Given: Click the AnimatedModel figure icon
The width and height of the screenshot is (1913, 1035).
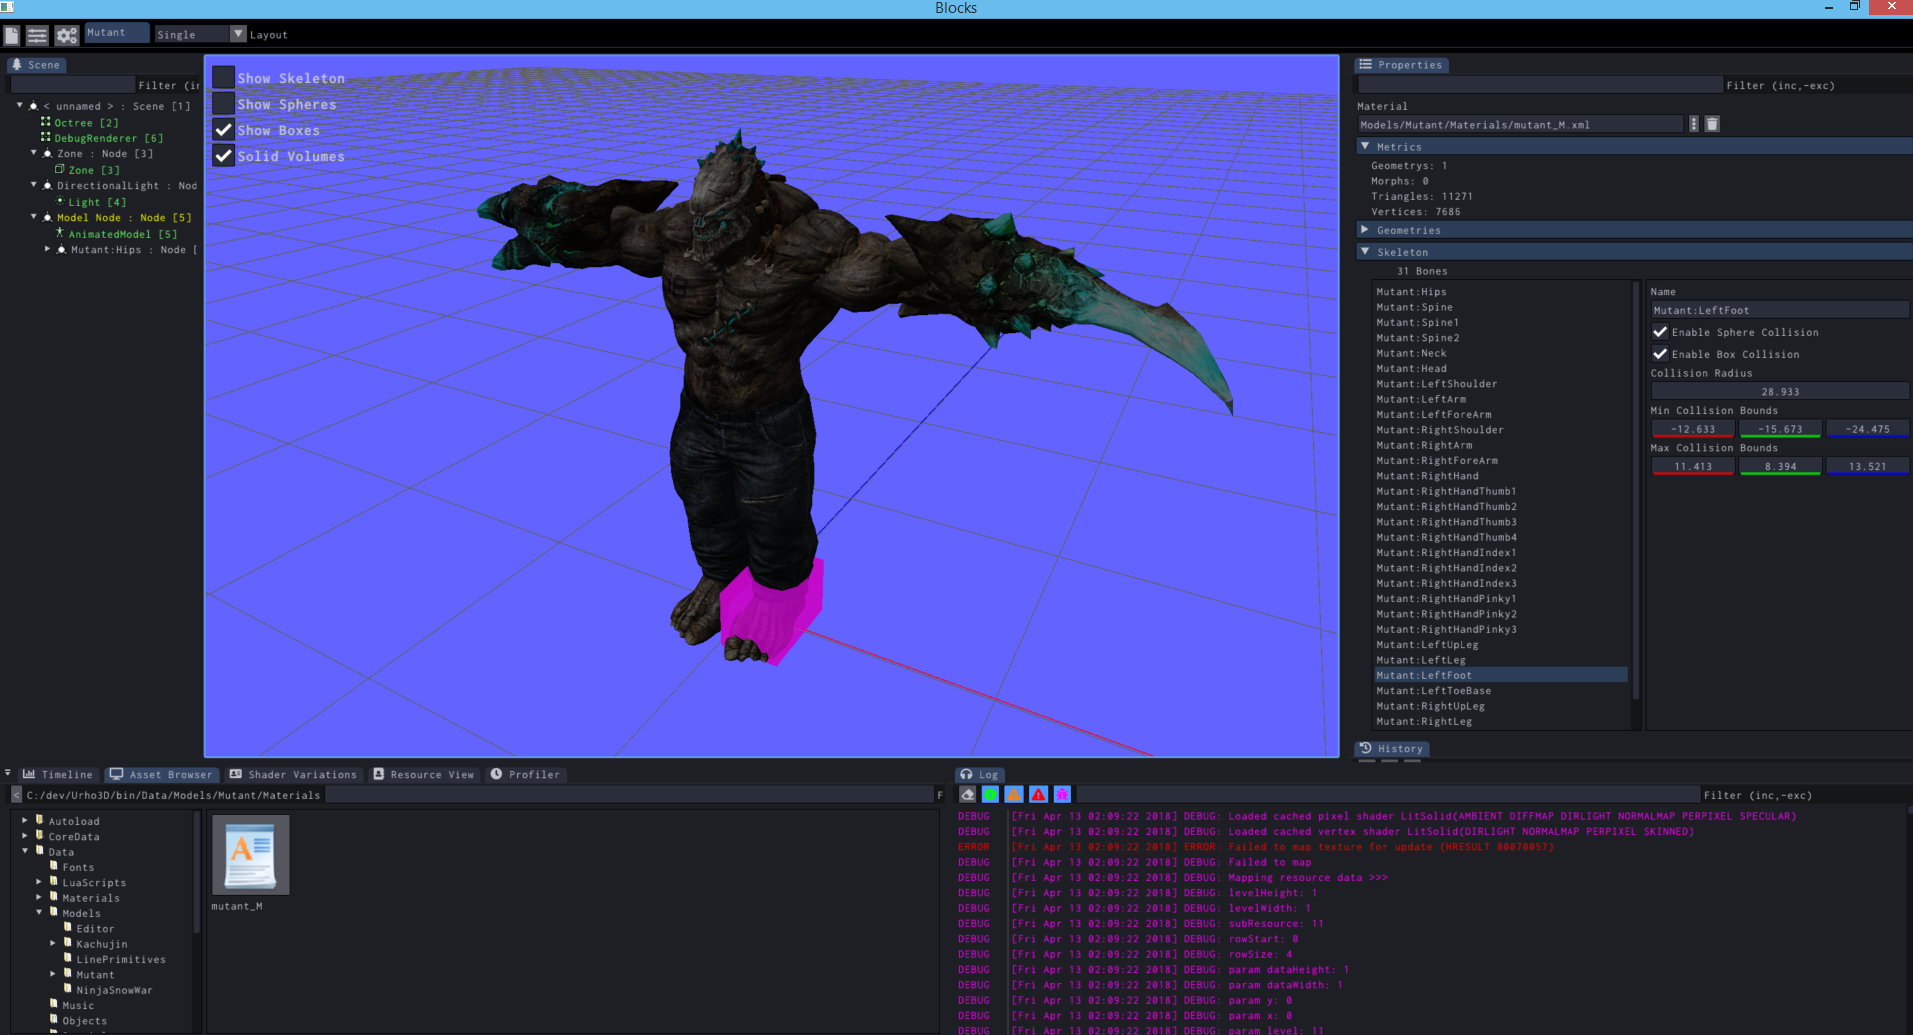Looking at the screenshot, I should click(60, 233).
